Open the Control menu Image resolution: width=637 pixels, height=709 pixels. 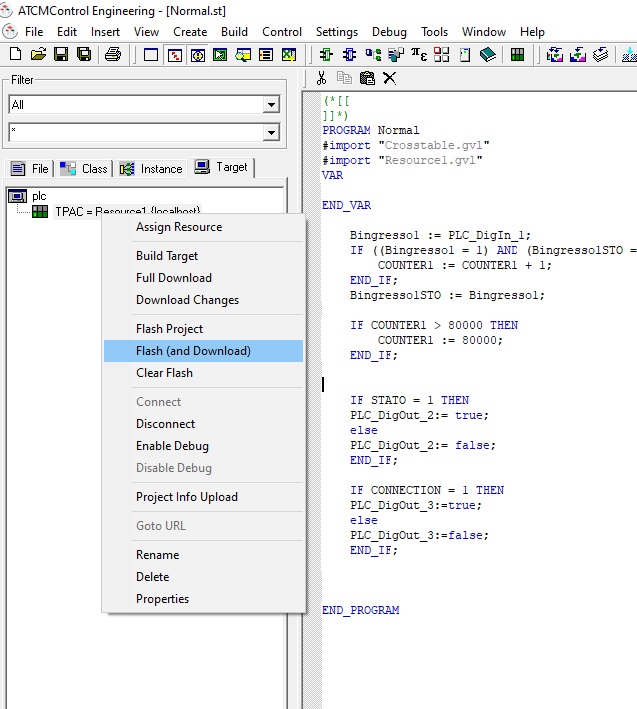[282, 32]
